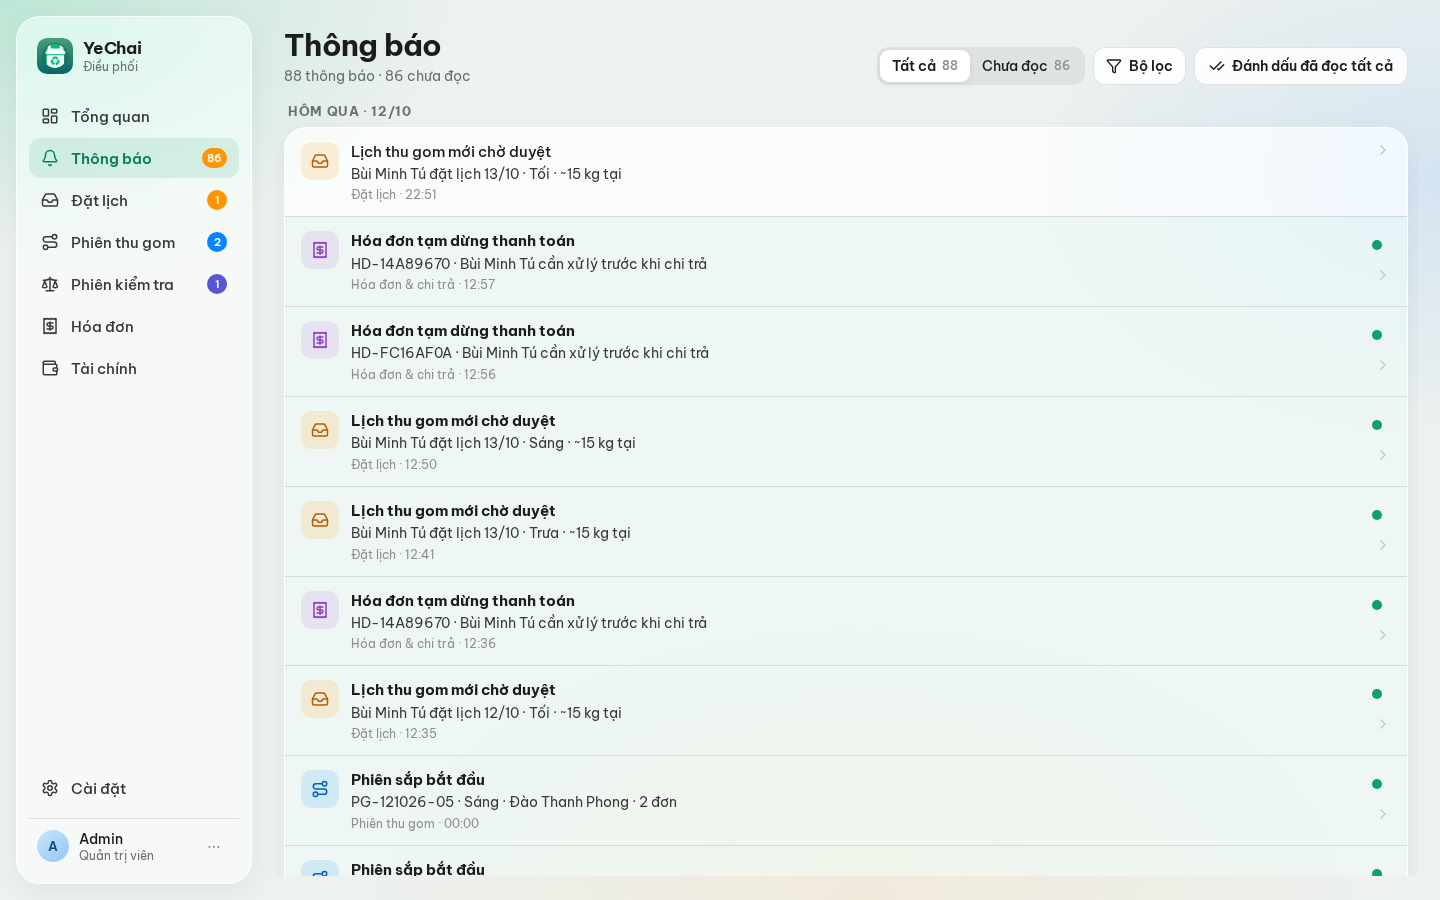Click the orange 86 badge on Thông báo
This screenshot has width=1440, height=900.
point(214,158)
